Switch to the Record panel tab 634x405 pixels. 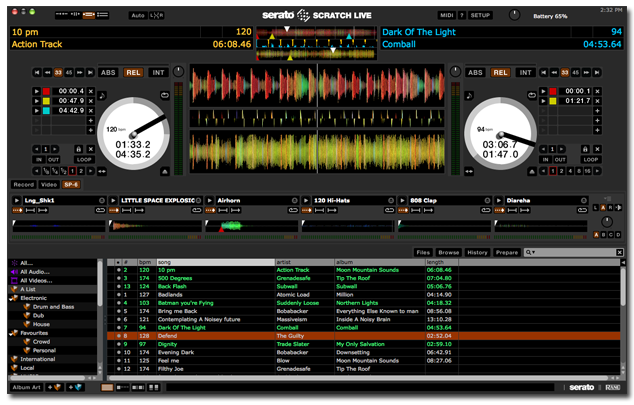point(24,185)
